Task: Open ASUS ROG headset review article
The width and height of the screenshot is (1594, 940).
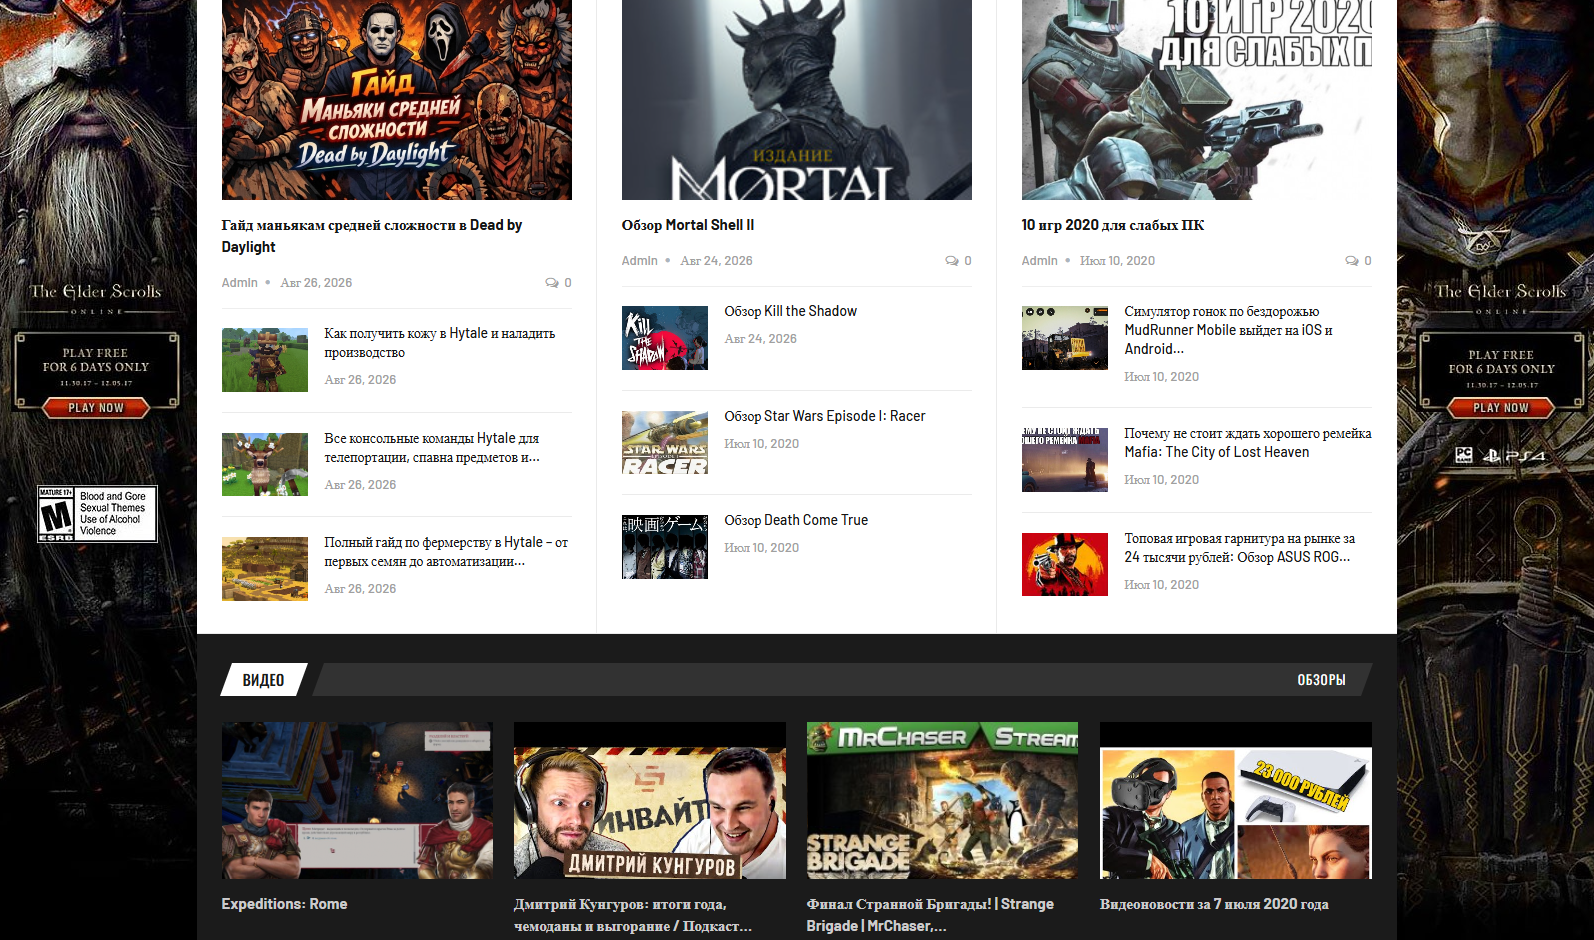Action: tap(1240, 548)
